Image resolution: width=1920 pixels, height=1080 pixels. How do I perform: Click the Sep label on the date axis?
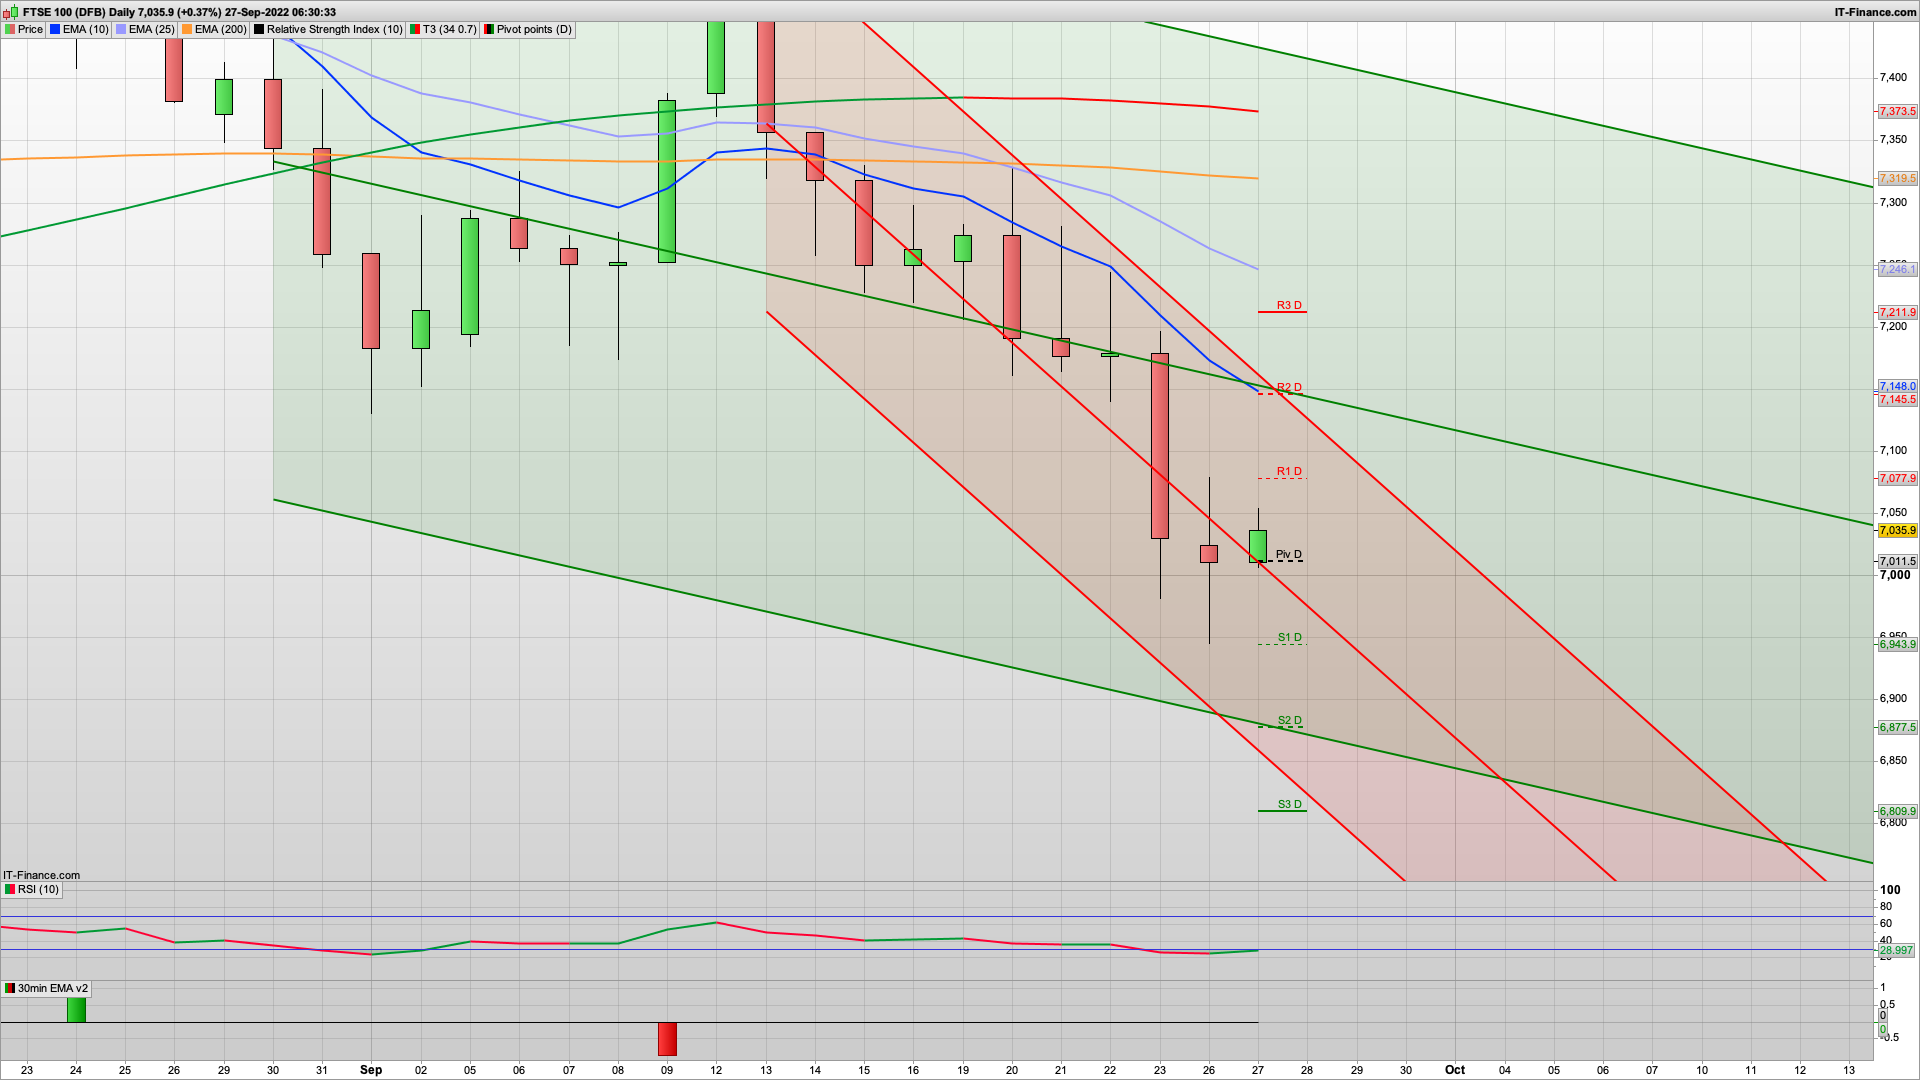click(x=371, y=1070)
